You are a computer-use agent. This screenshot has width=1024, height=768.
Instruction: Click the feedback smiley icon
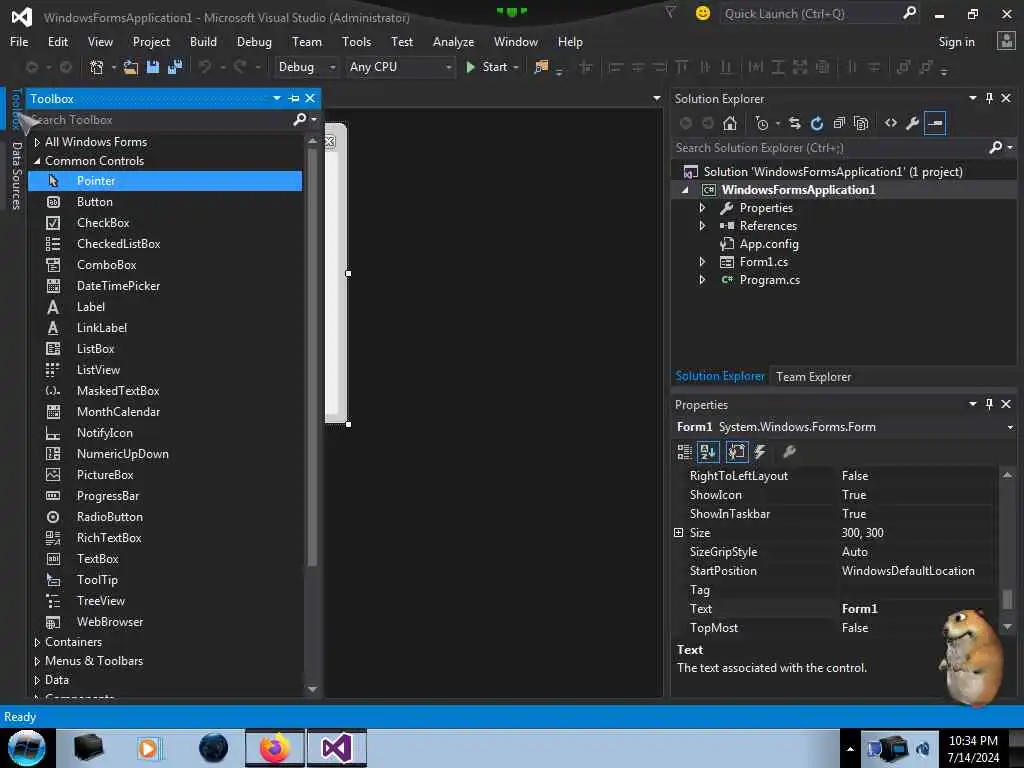(x=703, y=13)
